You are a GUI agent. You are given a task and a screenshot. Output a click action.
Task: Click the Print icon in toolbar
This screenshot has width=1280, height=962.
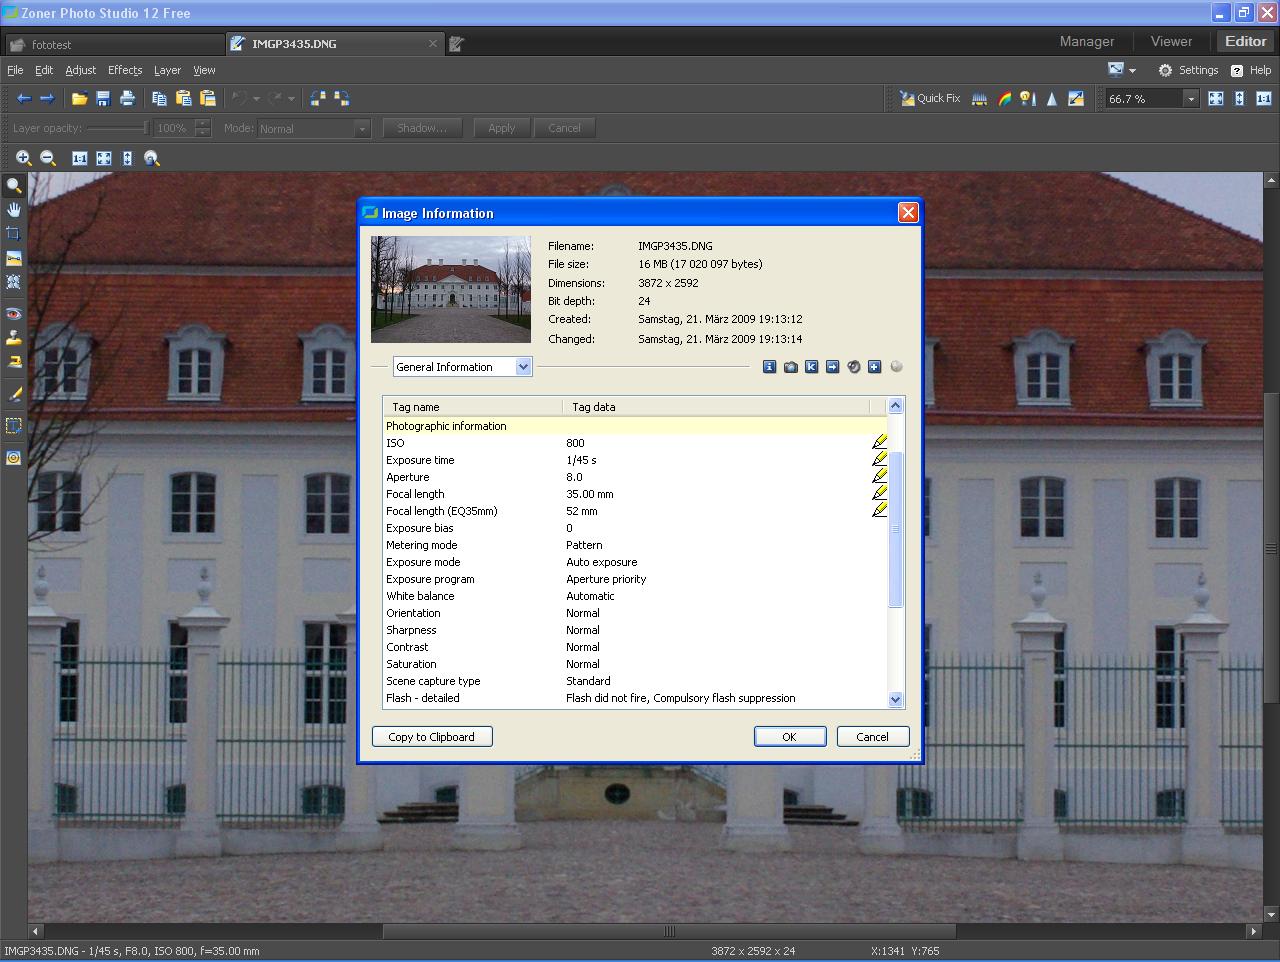(127, 98)
